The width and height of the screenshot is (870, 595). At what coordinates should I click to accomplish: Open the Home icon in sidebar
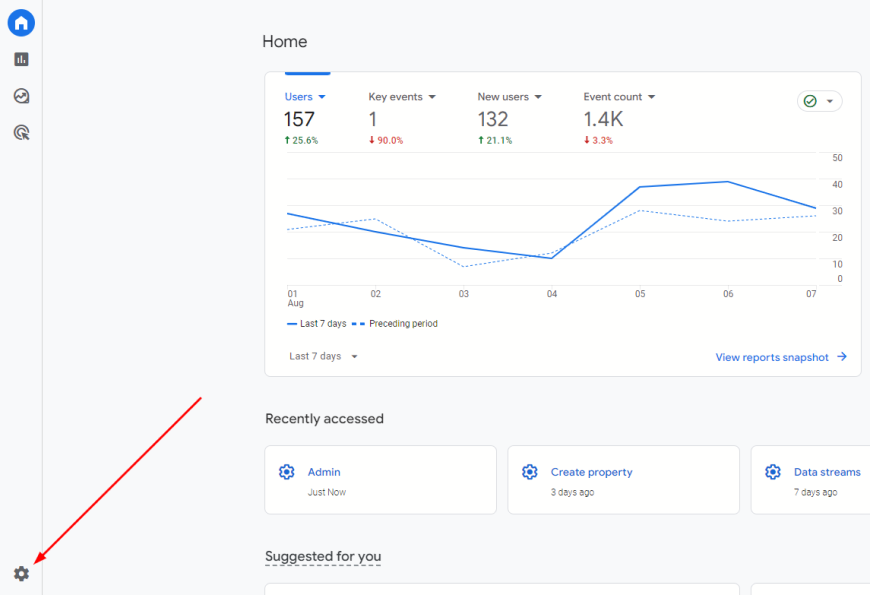click(21, 23)
